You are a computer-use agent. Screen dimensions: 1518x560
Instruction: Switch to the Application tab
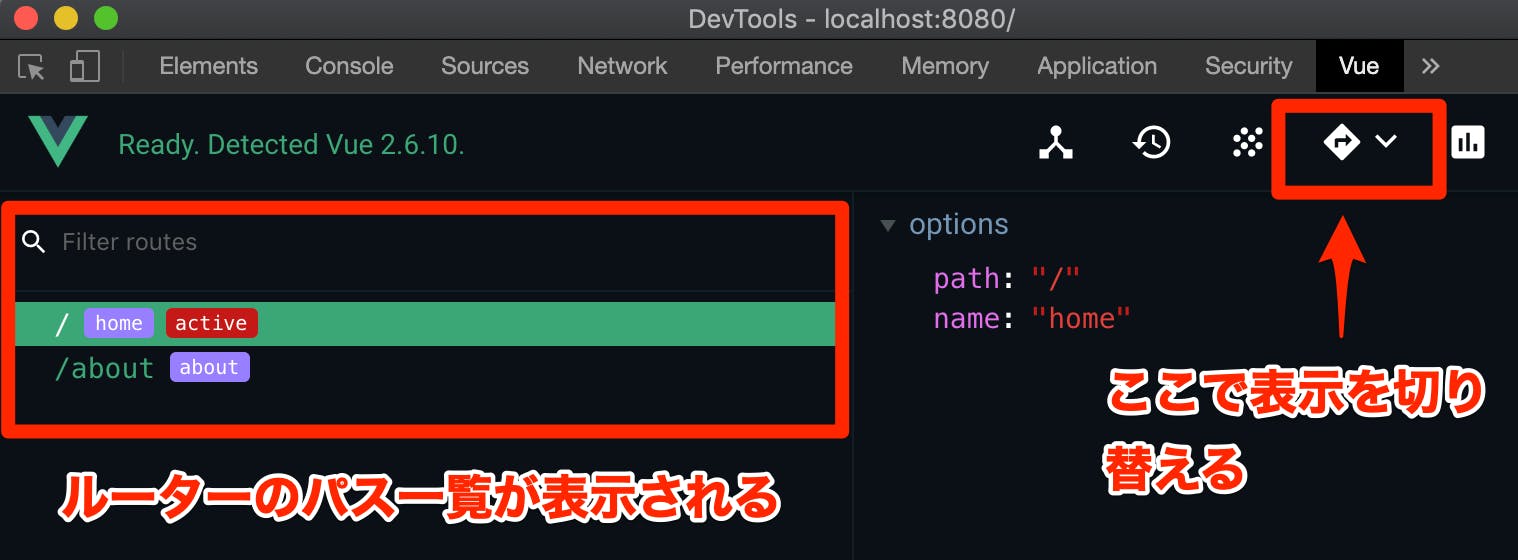[1097, 66]
